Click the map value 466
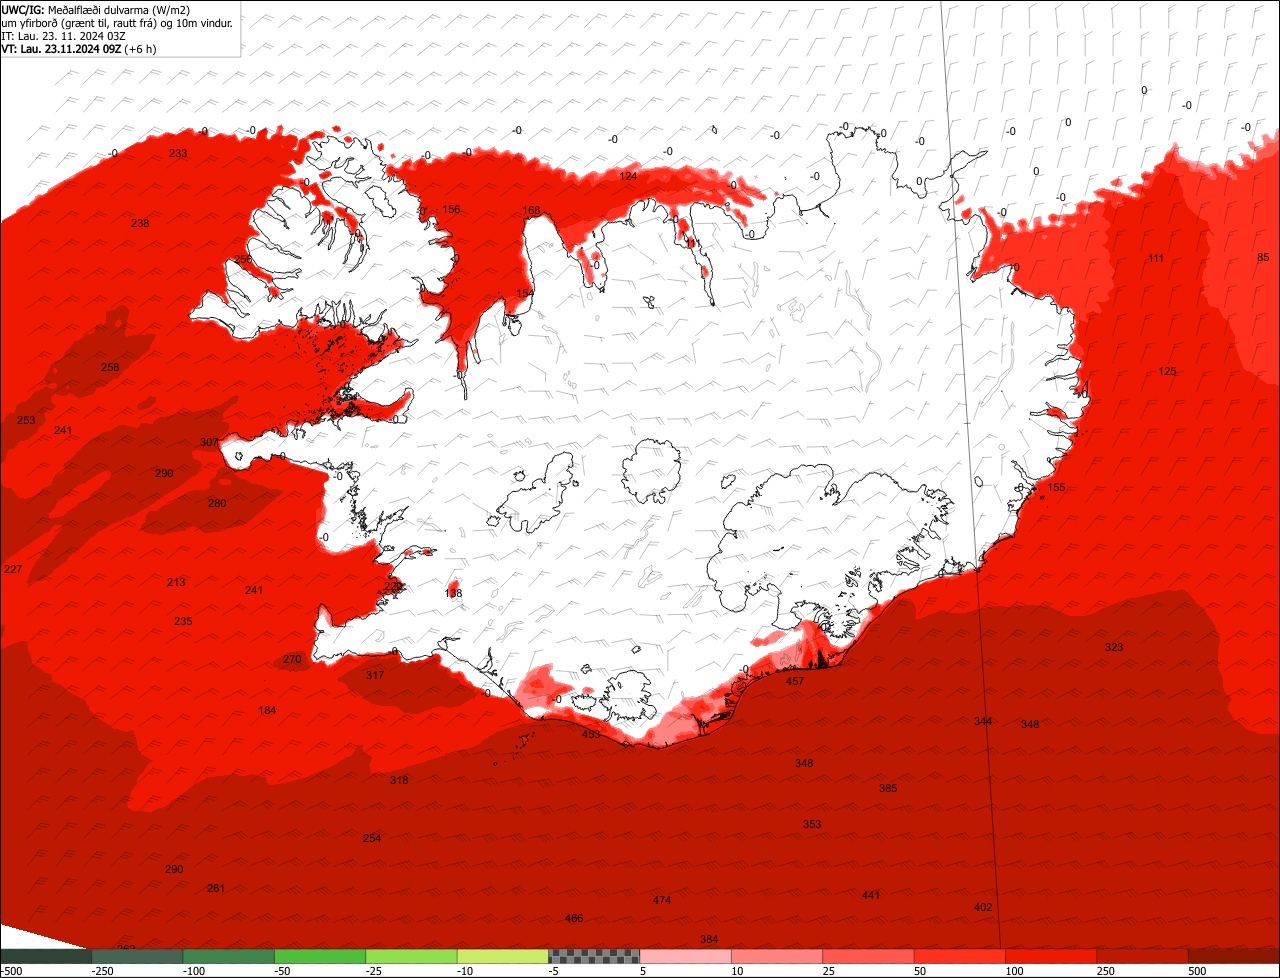 (574, 918)
